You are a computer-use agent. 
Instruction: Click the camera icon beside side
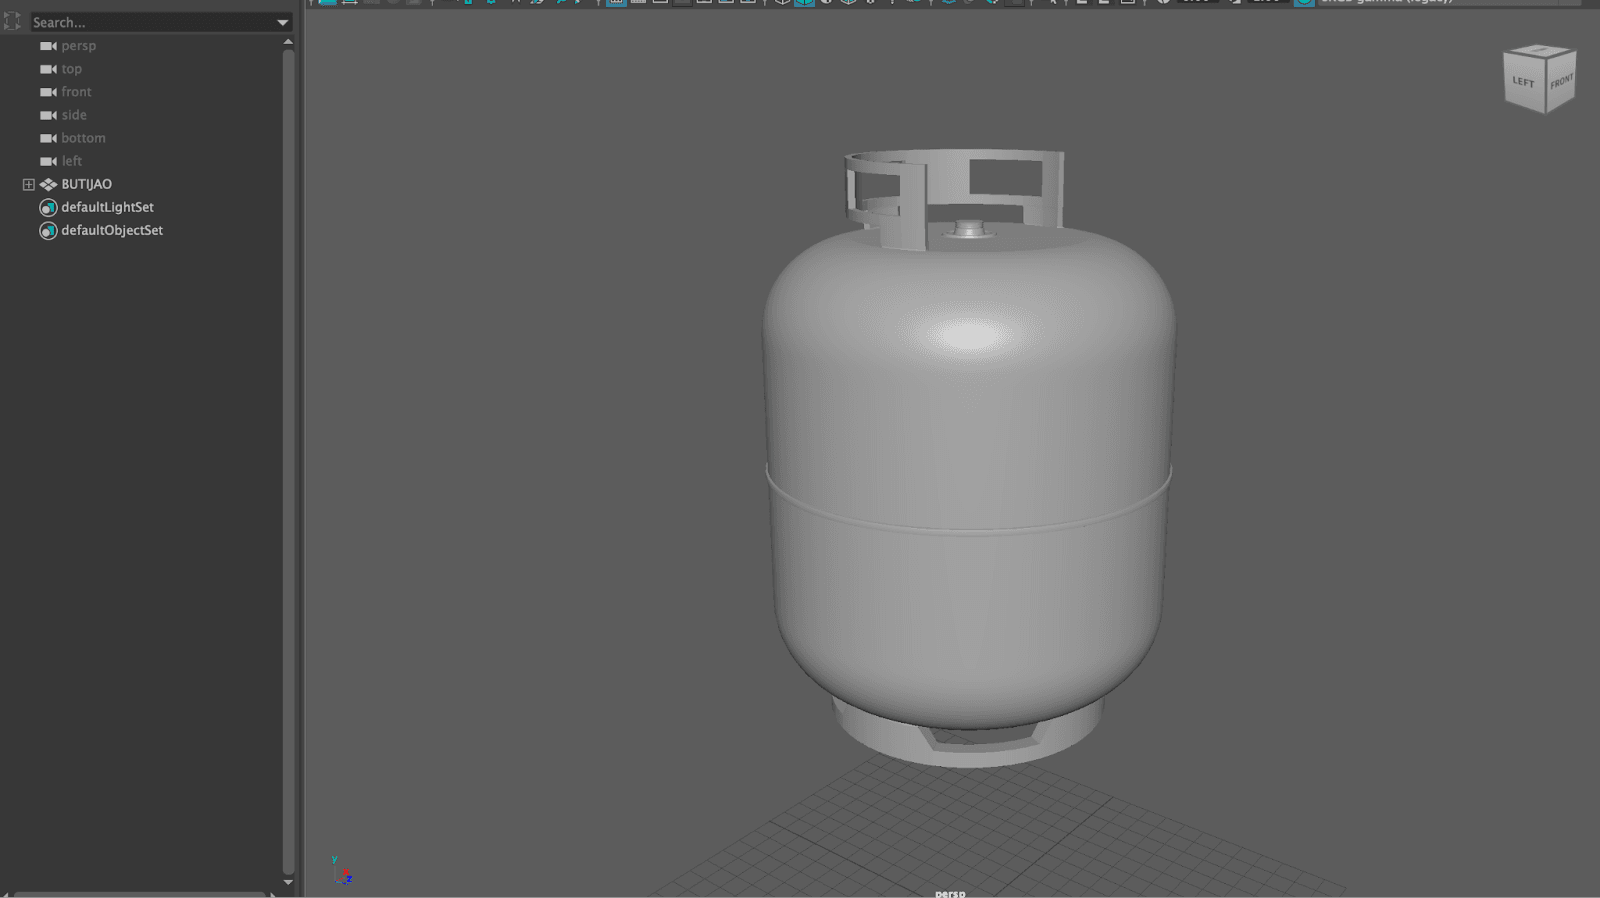point(48,115)
